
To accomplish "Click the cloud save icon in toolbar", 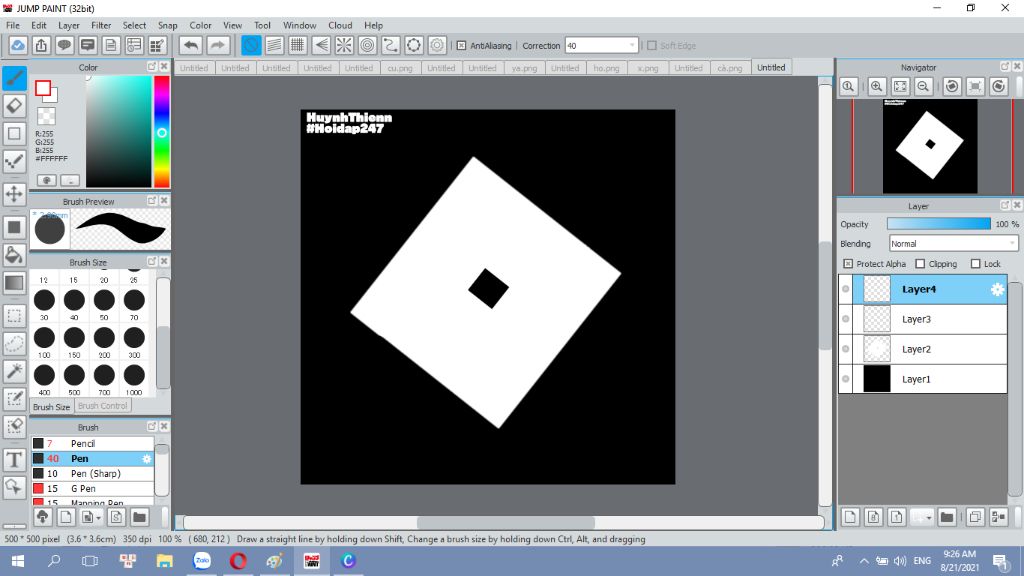I will coord(18,45).
